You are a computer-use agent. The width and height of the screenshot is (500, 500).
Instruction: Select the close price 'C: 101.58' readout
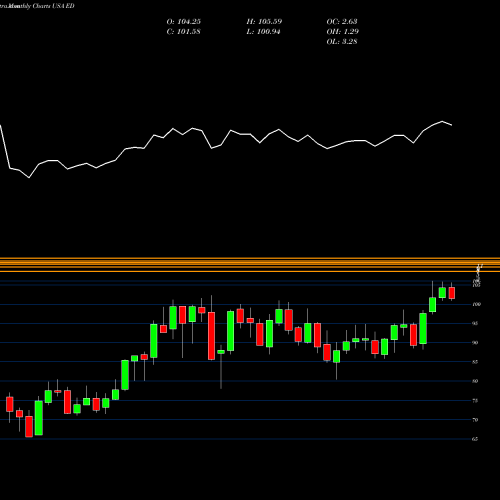(184, 32)
